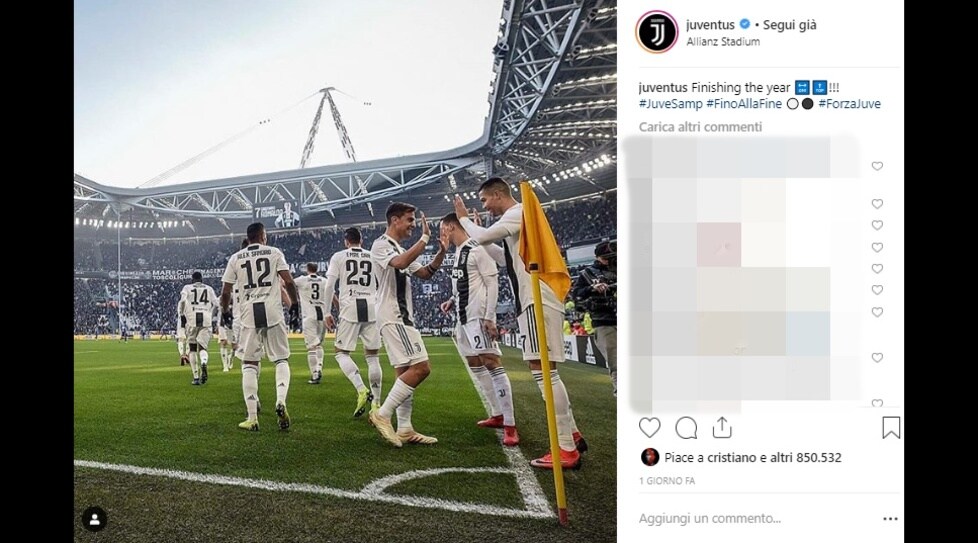Click the verified badge next to juventus
Image resolution: width=978 pixels, height=543 pixels.
pos(745,24)
